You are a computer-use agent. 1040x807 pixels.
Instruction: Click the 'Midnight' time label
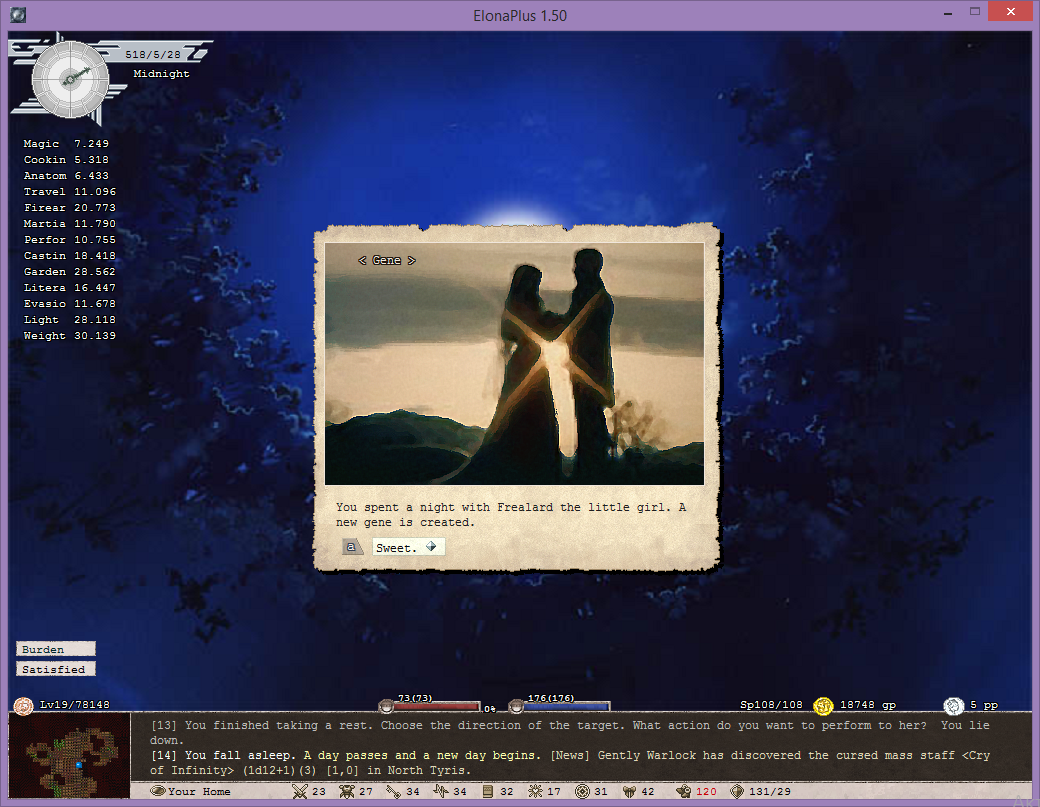(161, 74)
